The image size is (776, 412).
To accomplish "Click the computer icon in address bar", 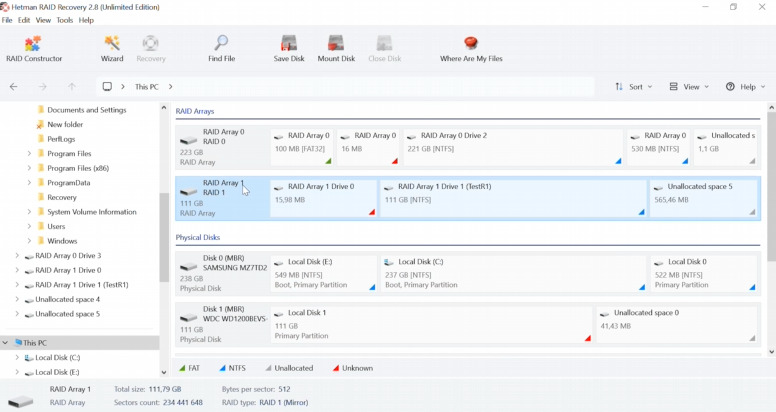I will [107, 87].
